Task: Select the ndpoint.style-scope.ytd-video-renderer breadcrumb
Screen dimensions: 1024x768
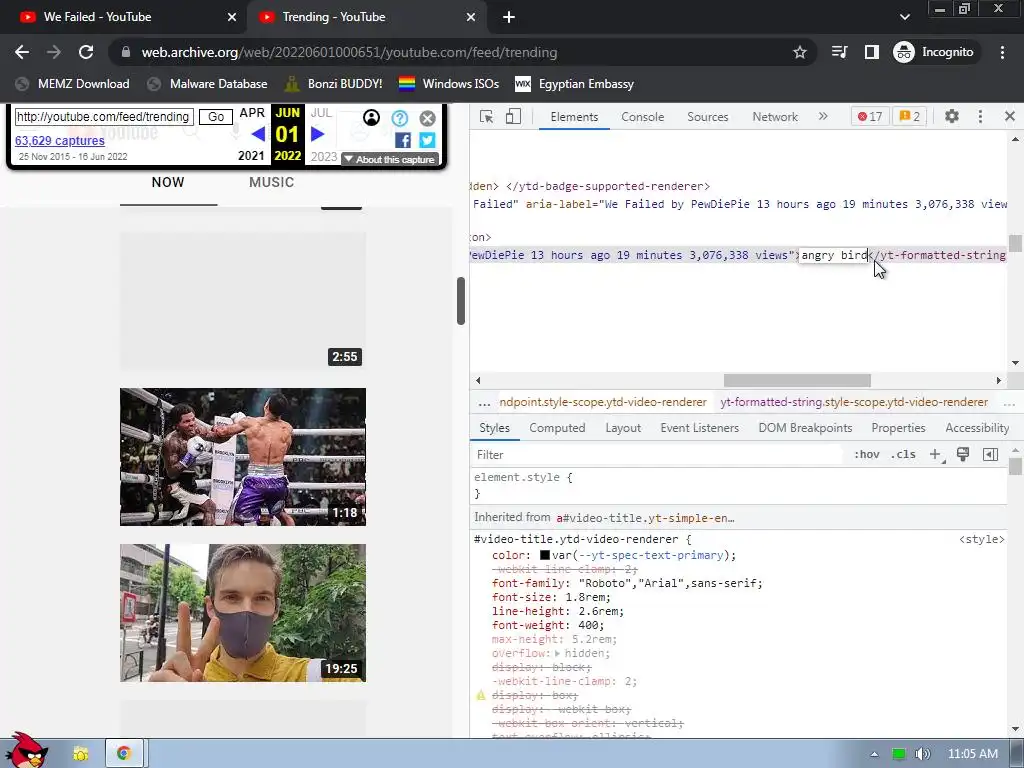Action: click(x=603, y=402)
